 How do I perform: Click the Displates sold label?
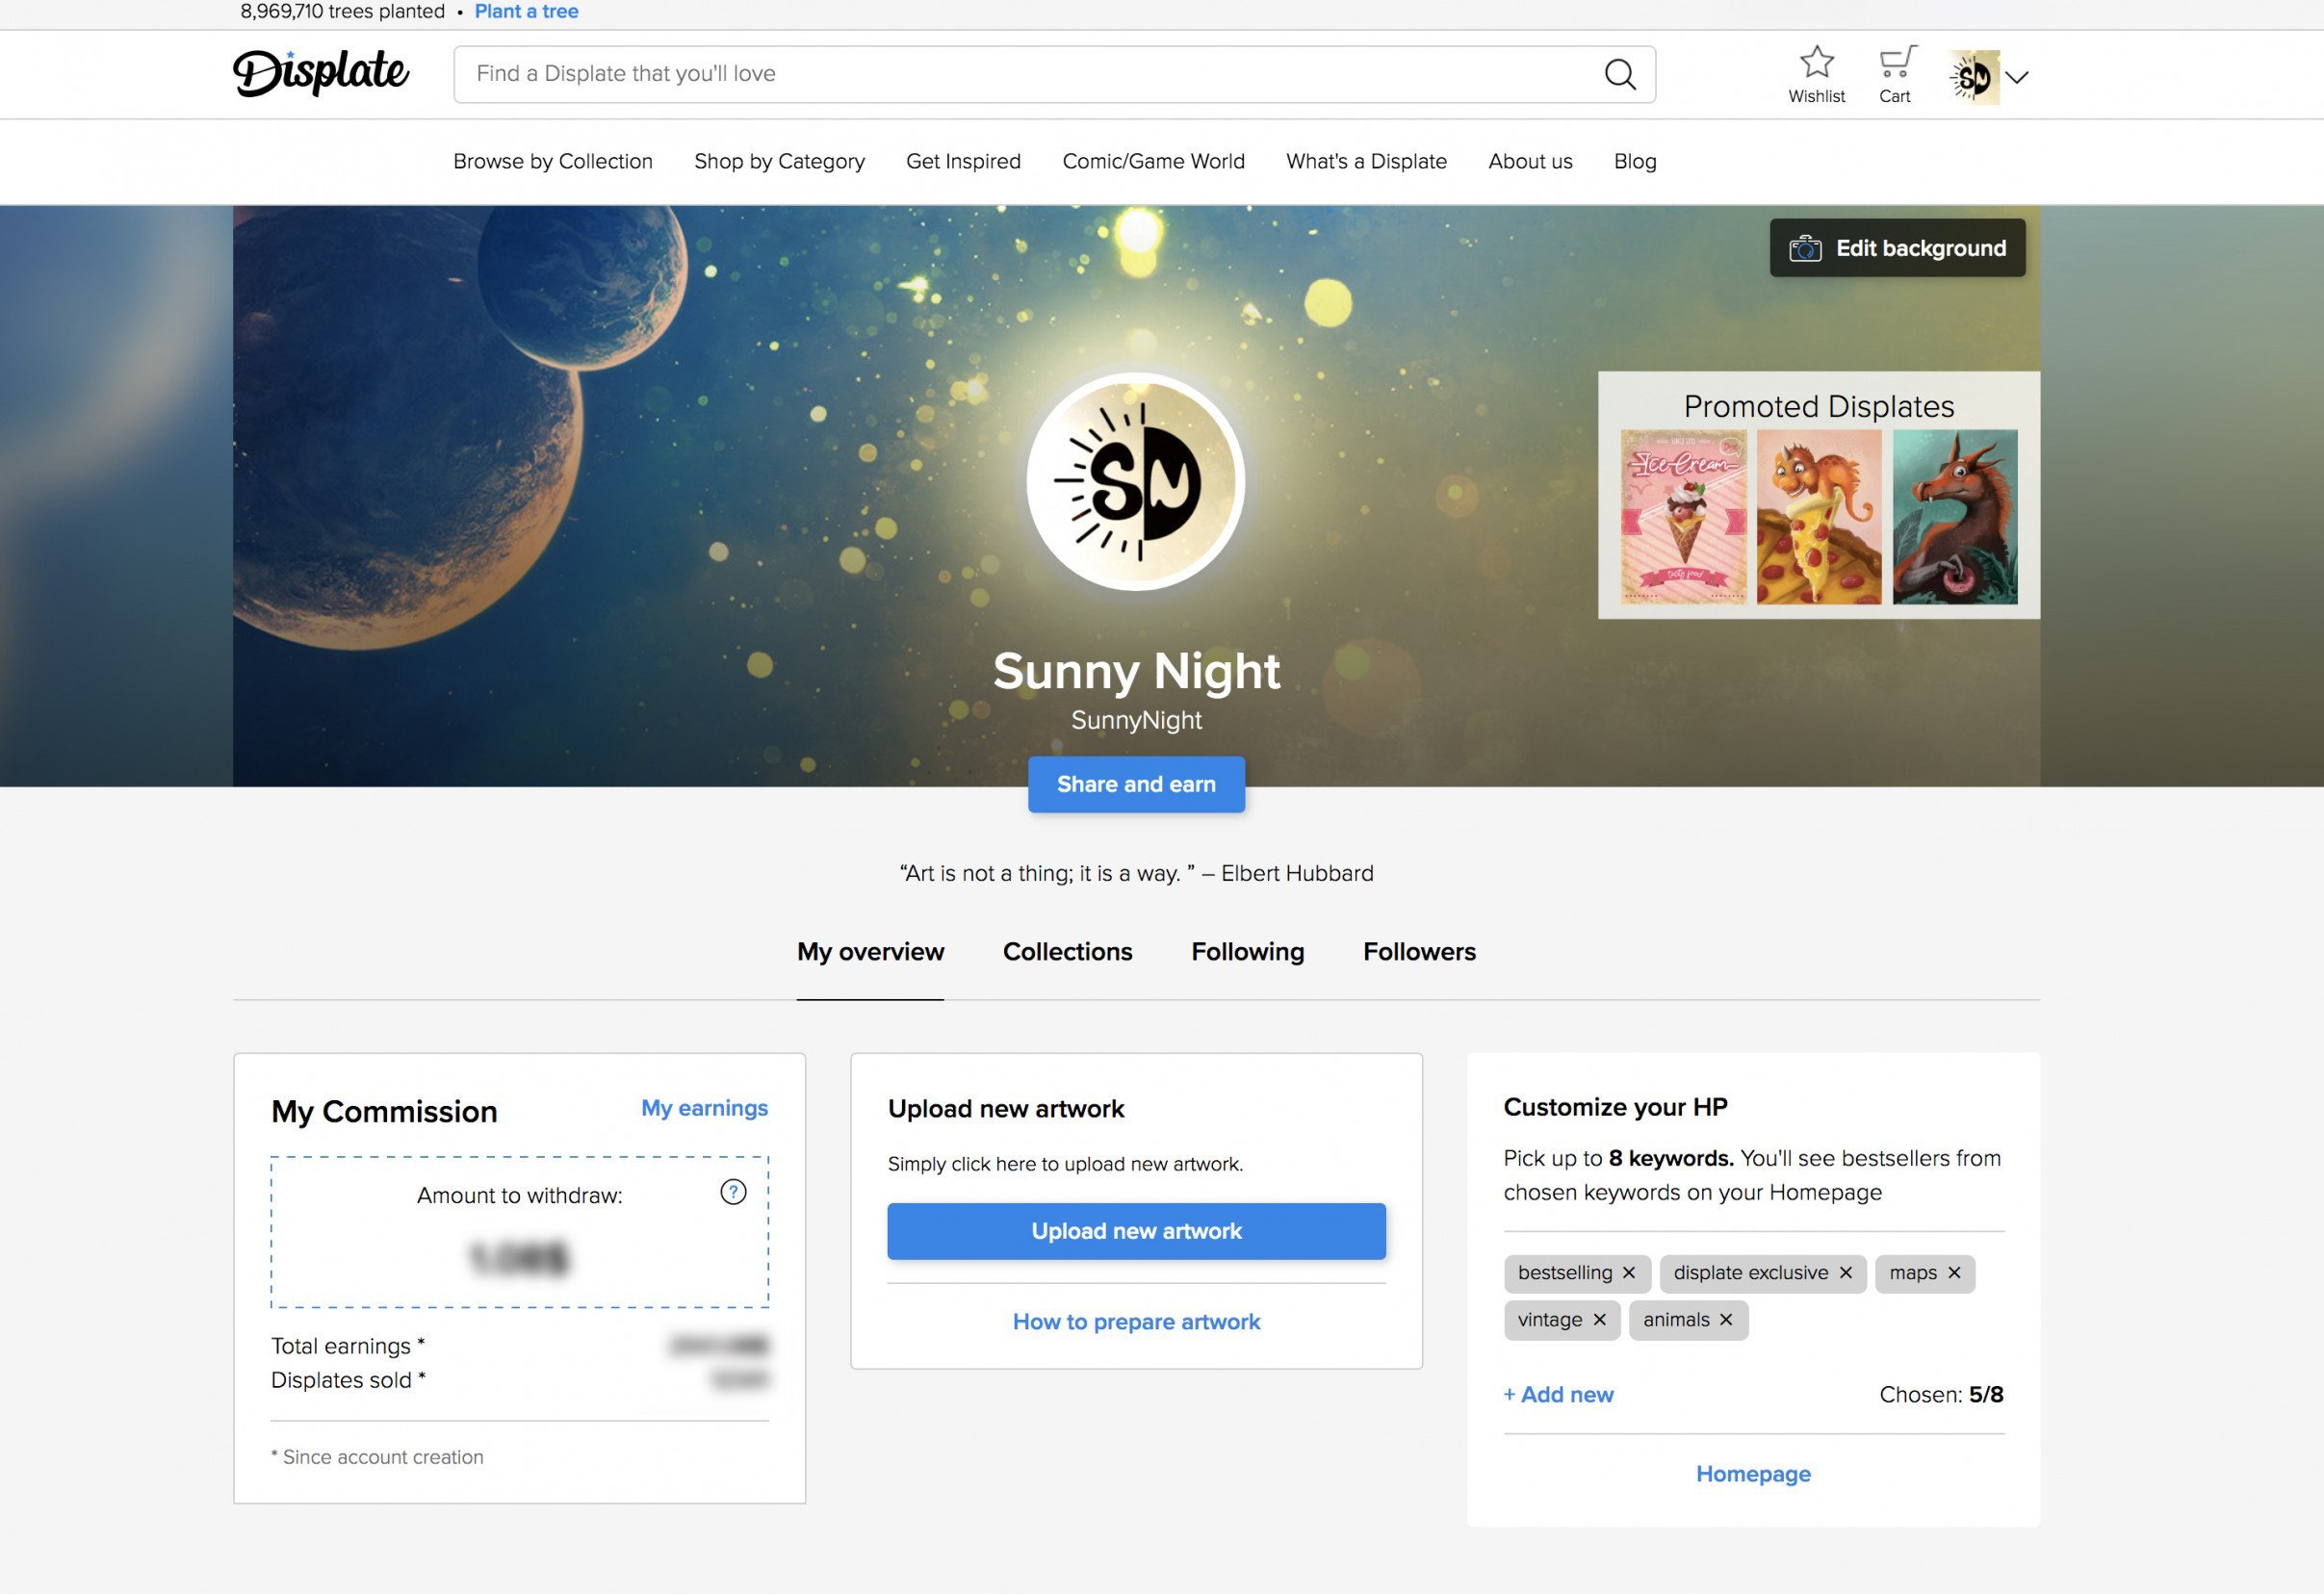(x=348, y=1380)
